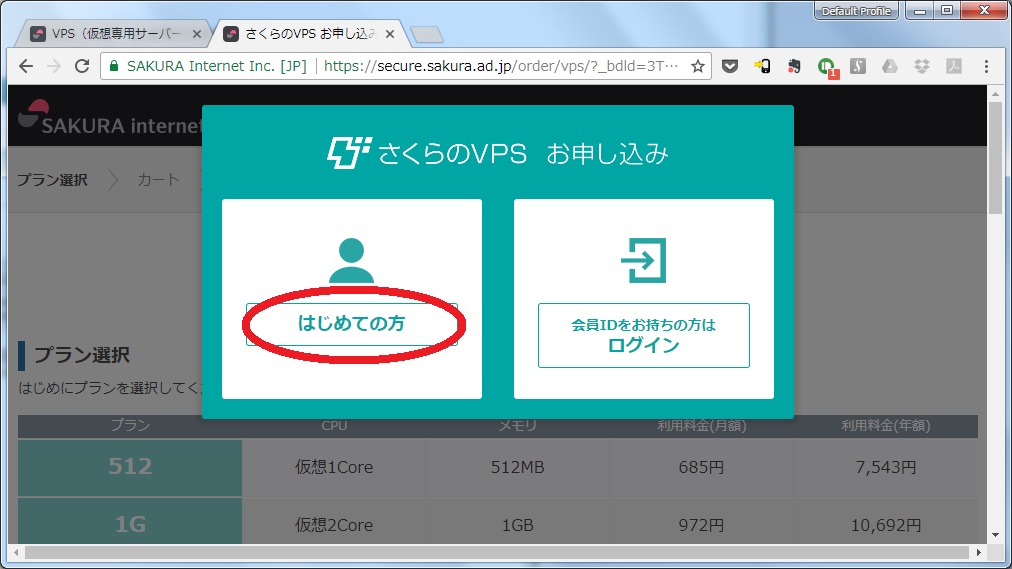Select the 1G plan cell
Screen dimensions: 1012x569
point(130,521)
